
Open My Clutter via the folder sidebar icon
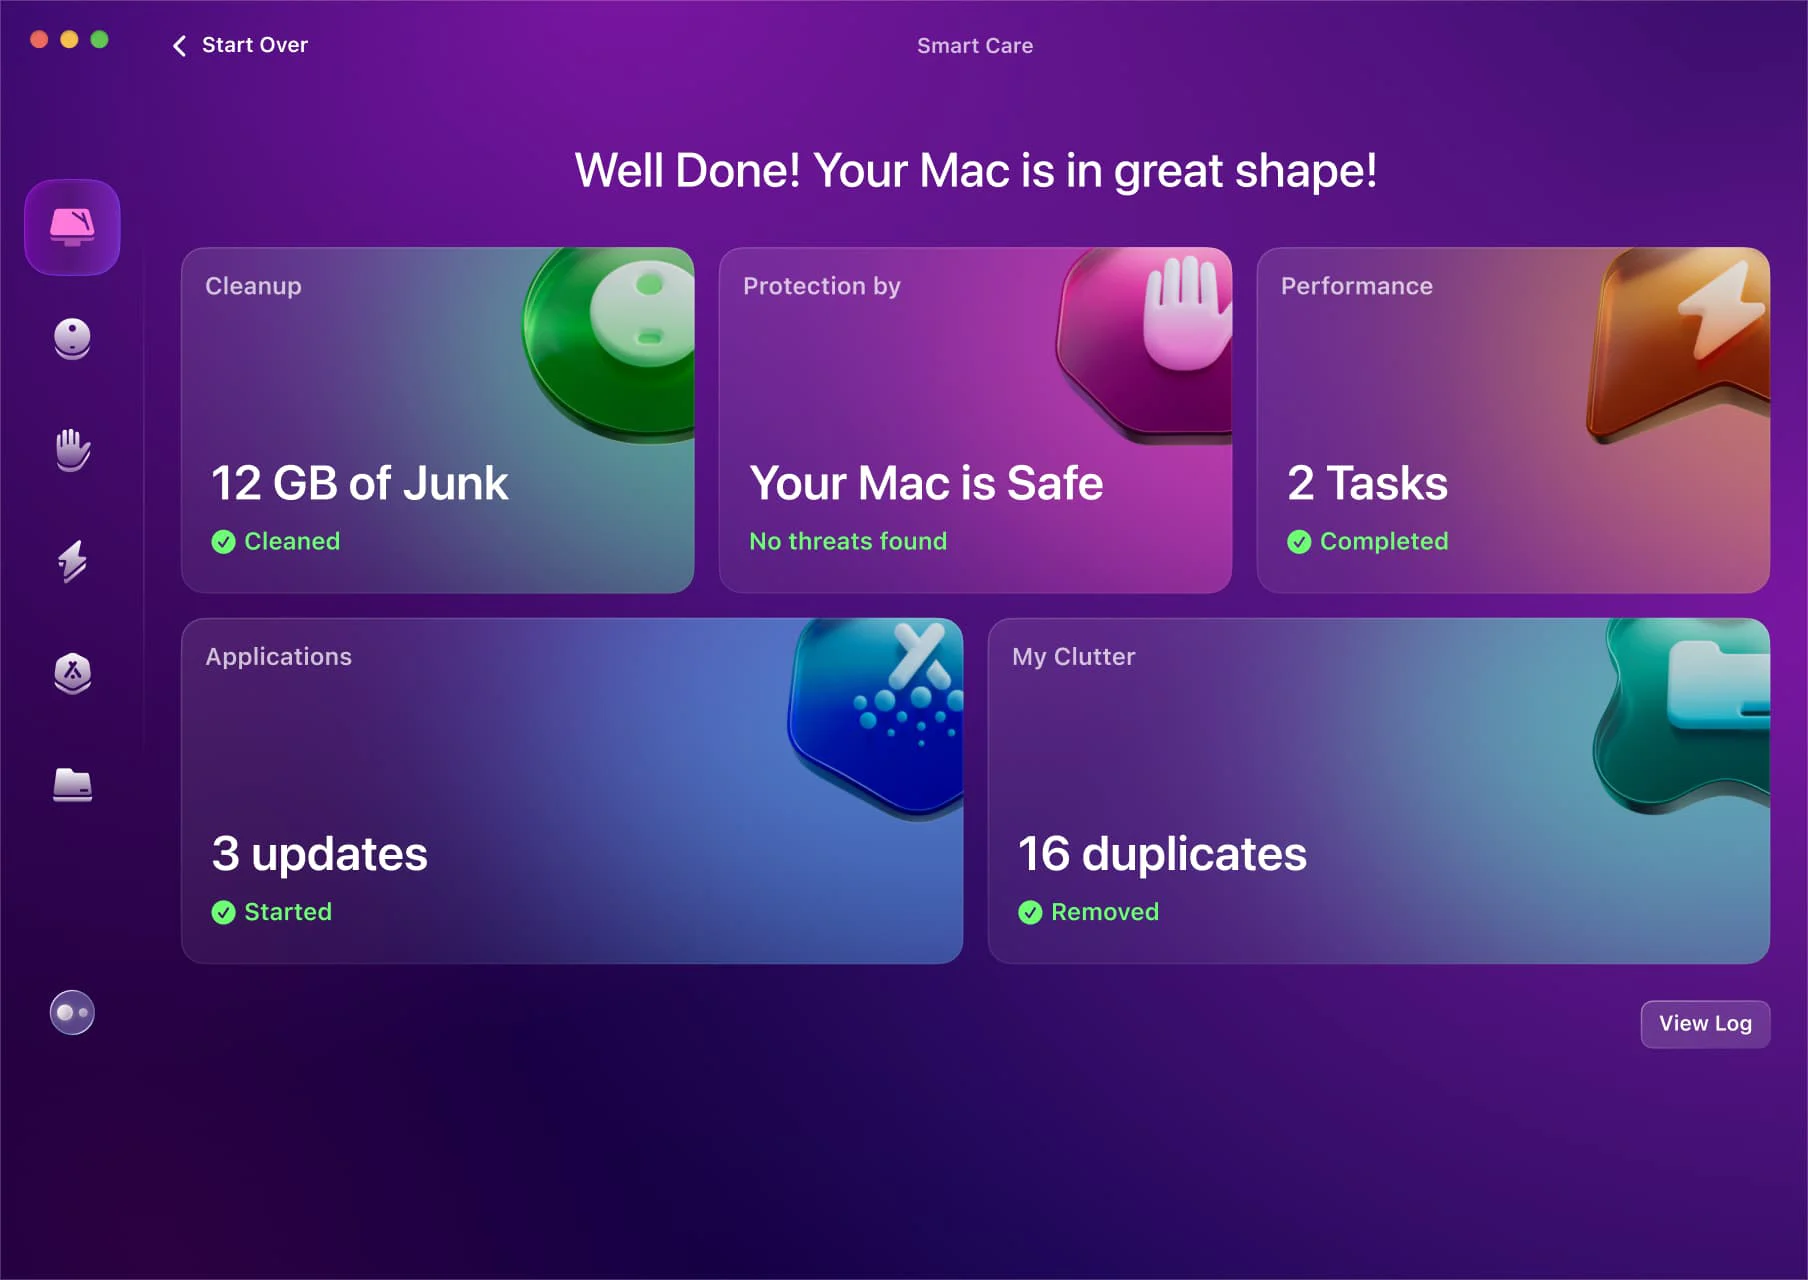(71, 786)
